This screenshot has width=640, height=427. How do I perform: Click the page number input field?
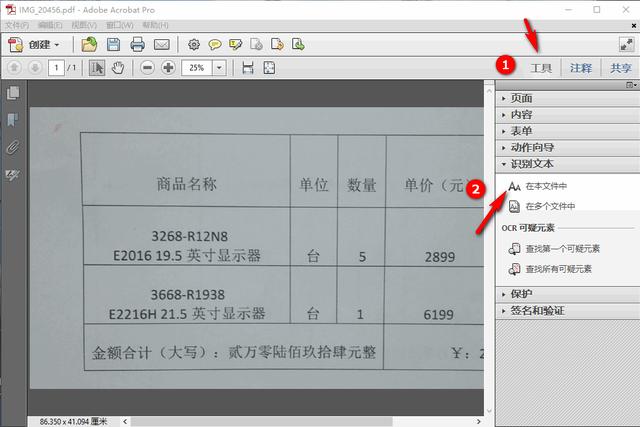57,68
